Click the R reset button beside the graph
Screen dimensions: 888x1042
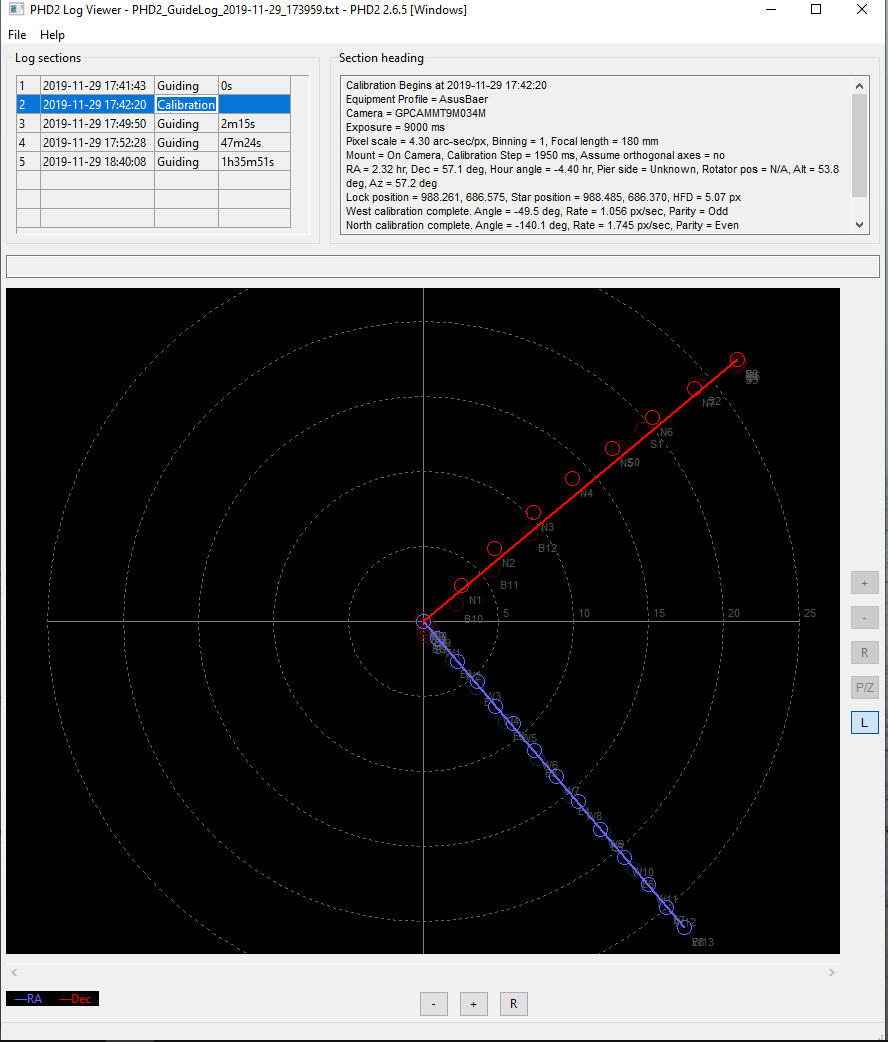coord(864,653)
